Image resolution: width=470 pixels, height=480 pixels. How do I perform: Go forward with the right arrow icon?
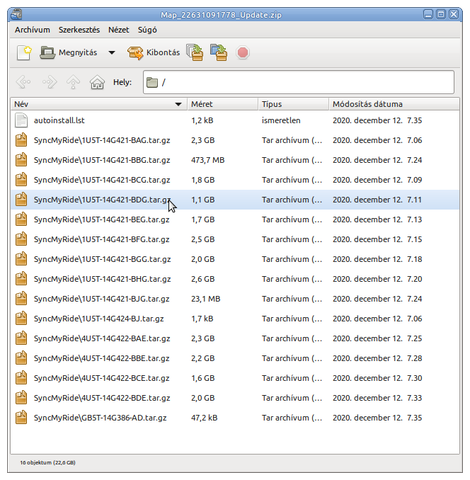49,82
